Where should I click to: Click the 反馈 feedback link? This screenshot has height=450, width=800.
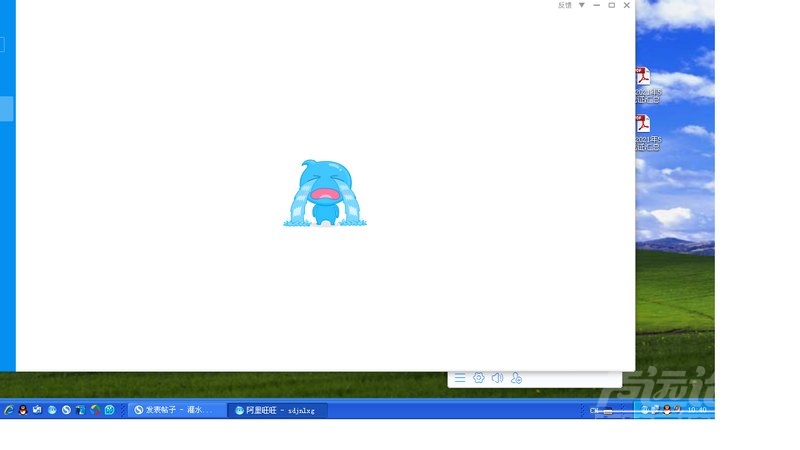(565, 5)
